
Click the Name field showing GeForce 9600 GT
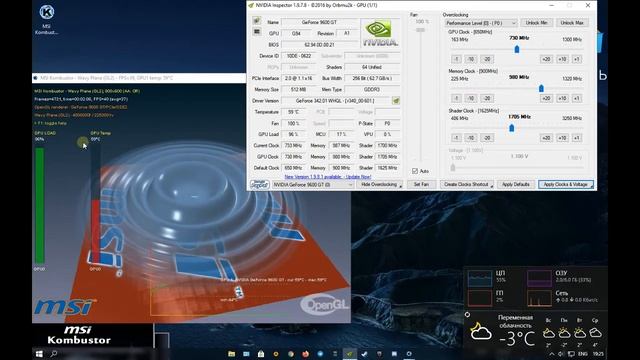click(x=319, y=22)
